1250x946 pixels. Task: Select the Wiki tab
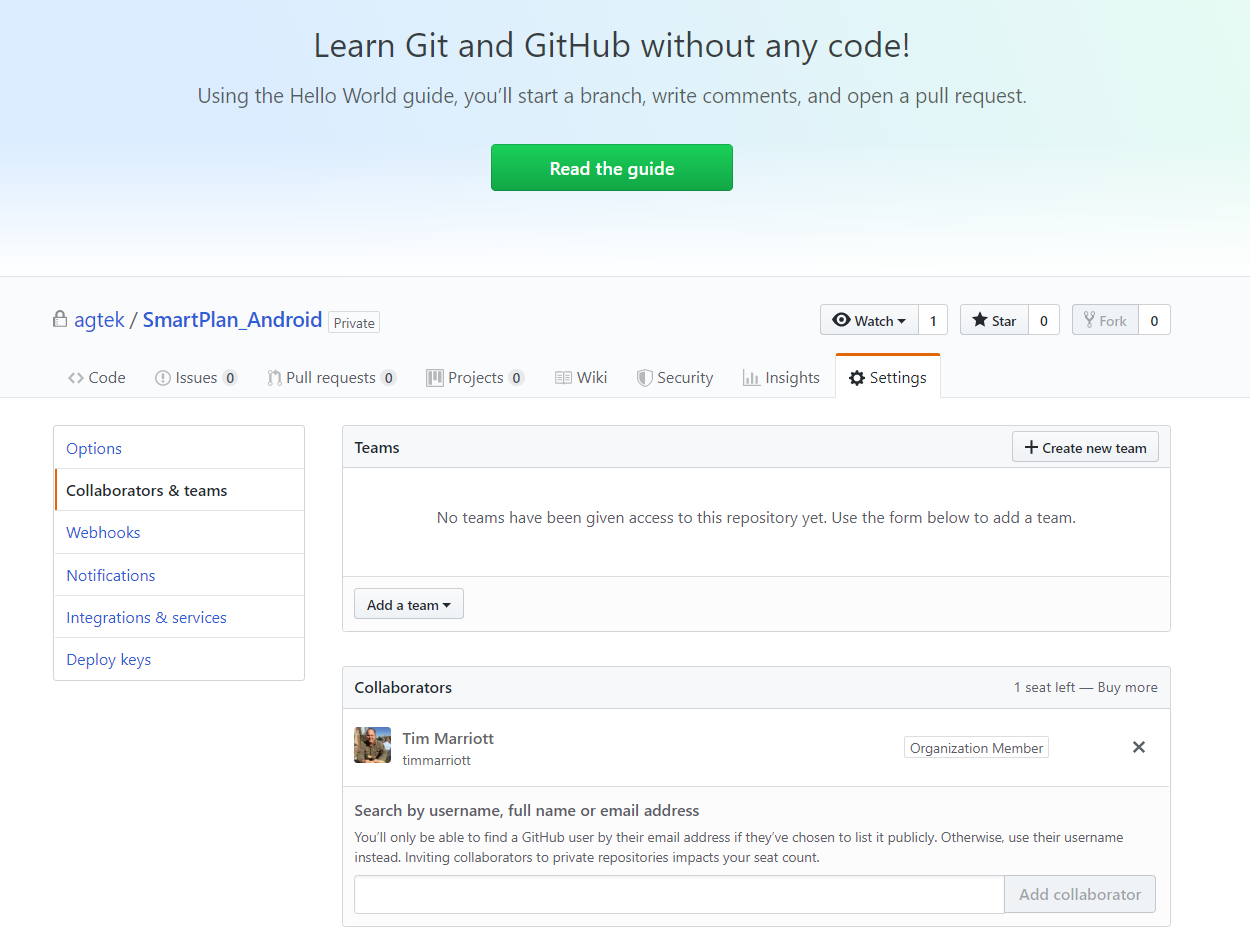click(x=581, y=377)
